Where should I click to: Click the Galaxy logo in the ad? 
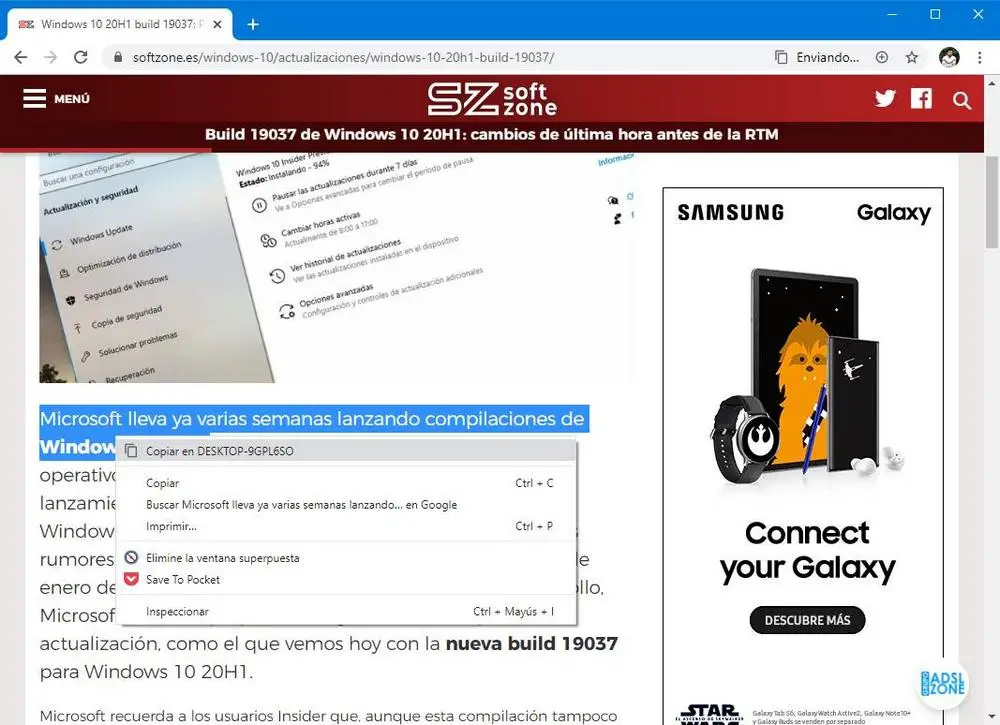893,213
